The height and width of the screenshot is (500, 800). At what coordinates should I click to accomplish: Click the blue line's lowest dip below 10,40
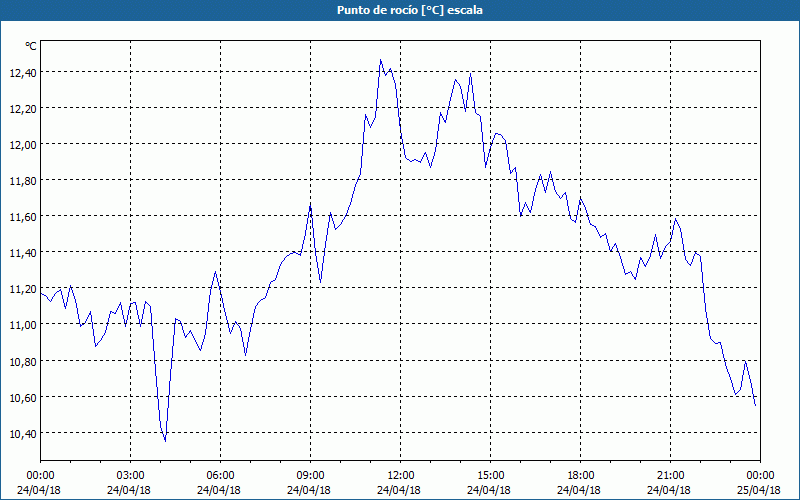tap(165, 440)
